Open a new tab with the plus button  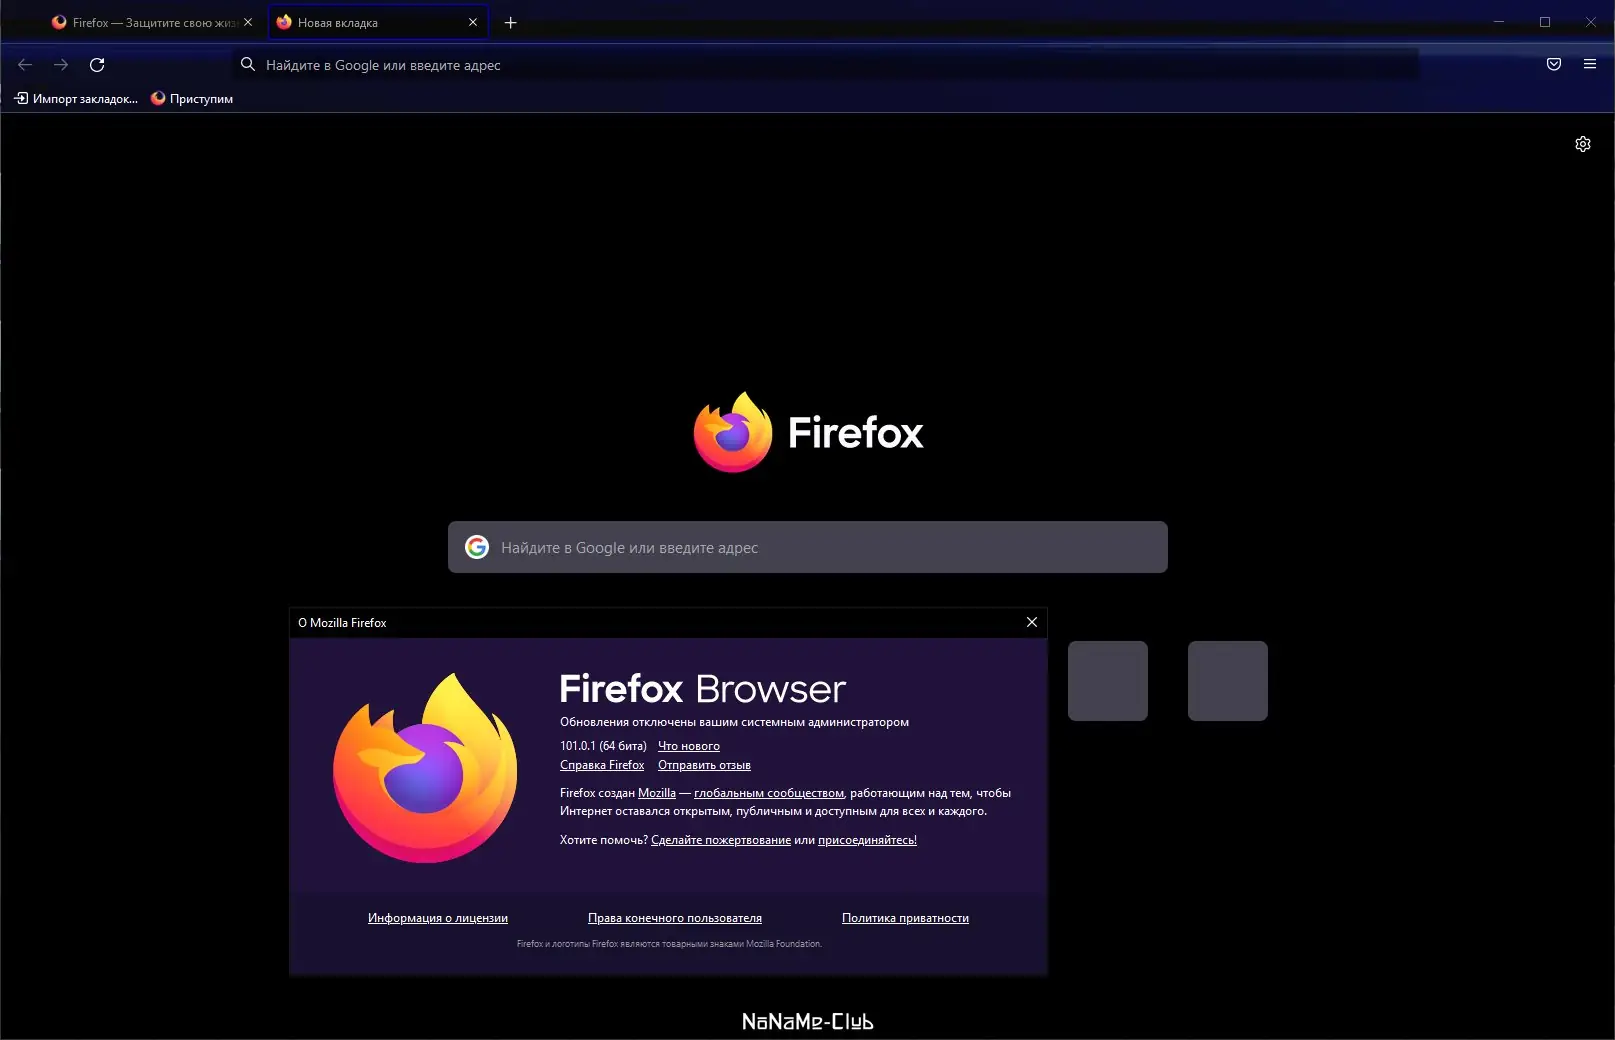(x=511, y=22)
